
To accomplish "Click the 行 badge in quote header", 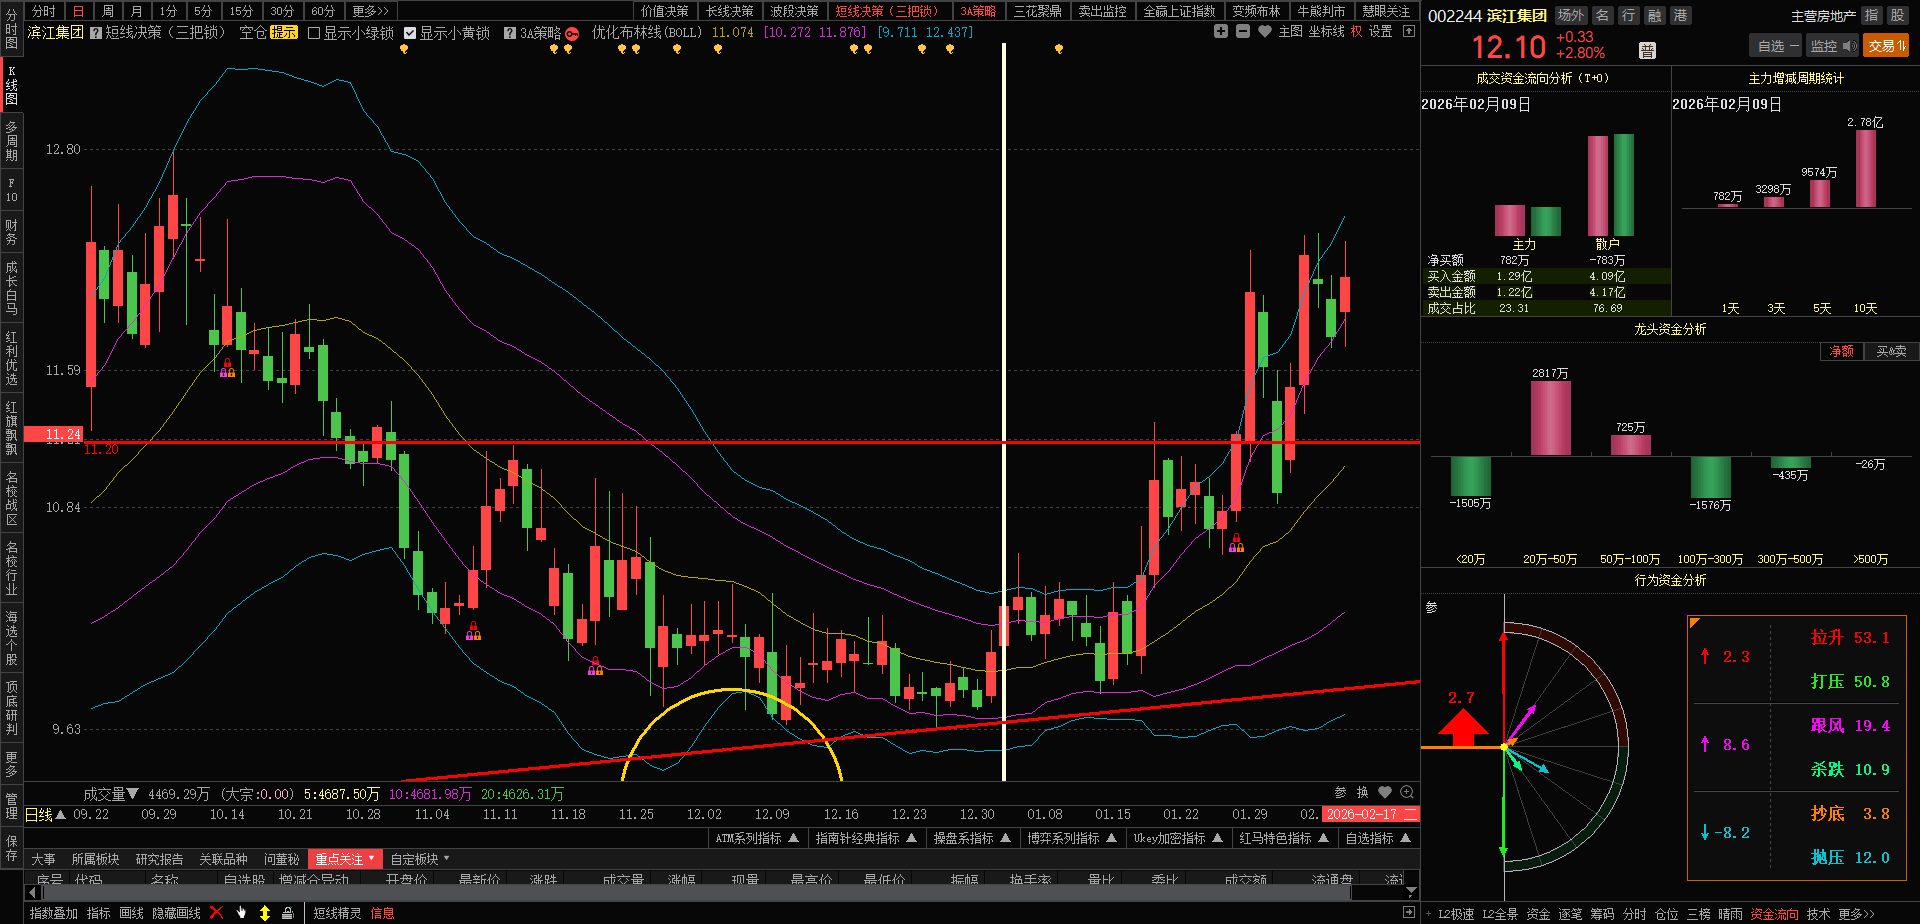I will tap(1629, 16).
